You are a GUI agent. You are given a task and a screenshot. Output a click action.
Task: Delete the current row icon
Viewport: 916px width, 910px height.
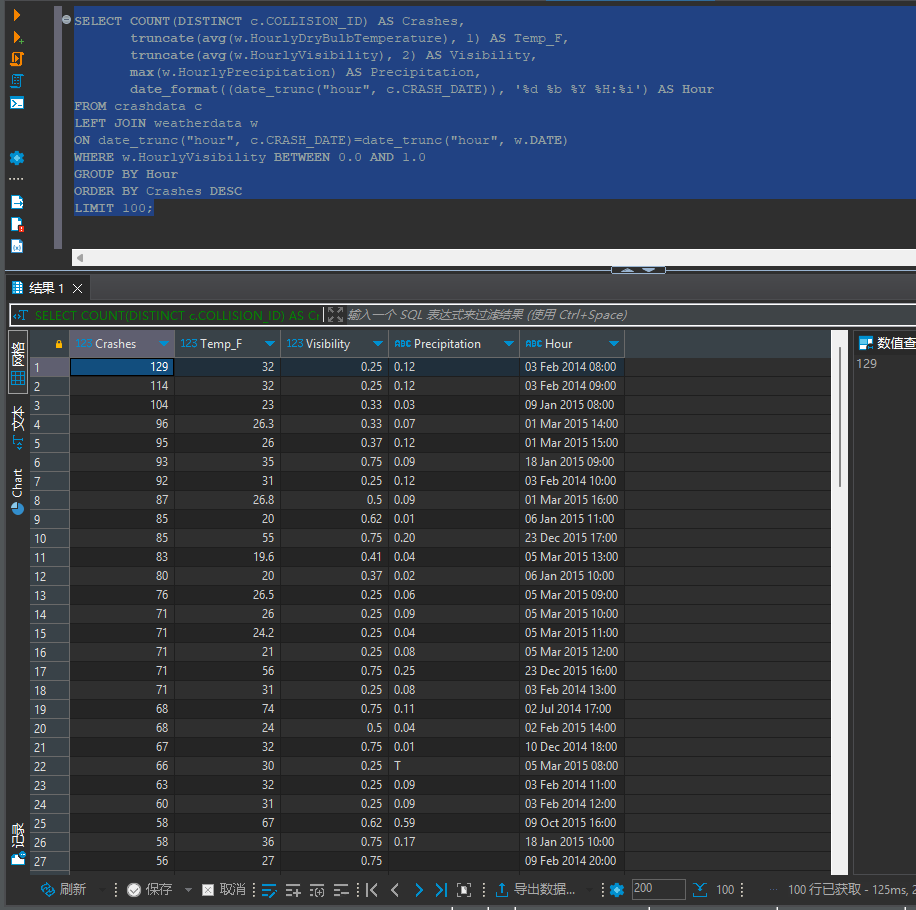[341, 890]
